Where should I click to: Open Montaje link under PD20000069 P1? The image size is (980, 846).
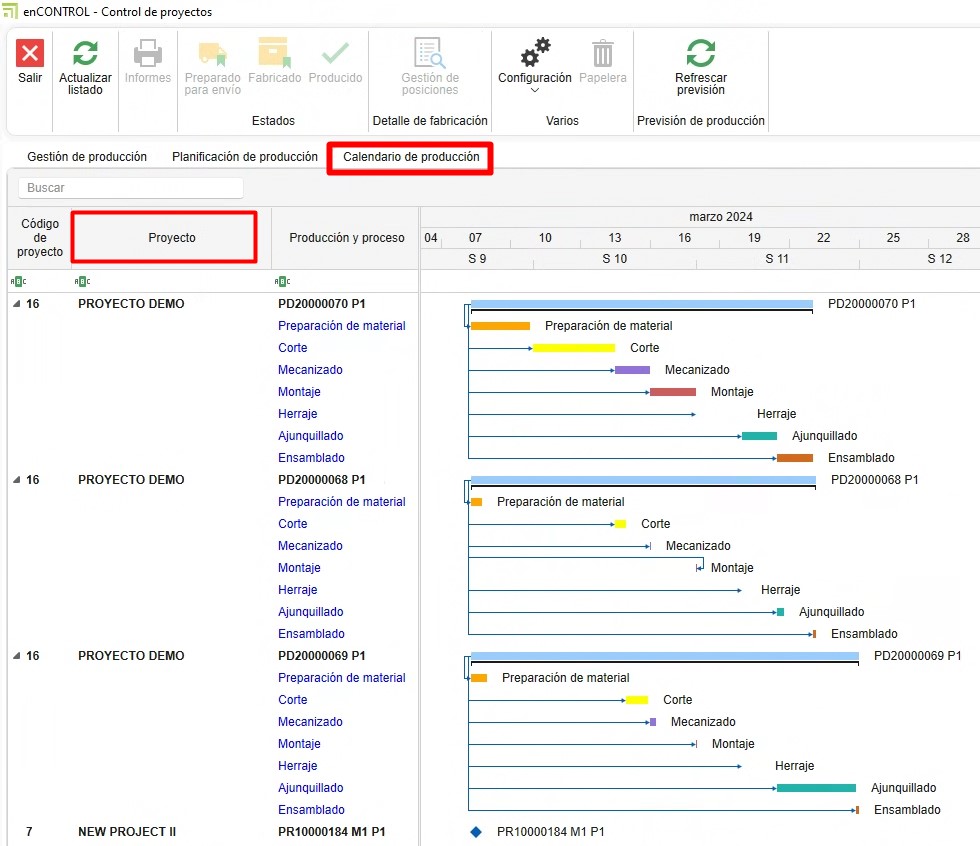click(x=299, y=744)
